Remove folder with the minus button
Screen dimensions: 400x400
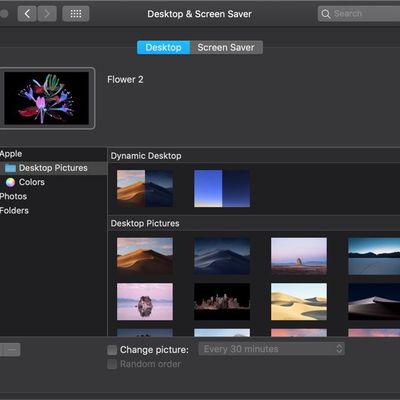point(12,350)
